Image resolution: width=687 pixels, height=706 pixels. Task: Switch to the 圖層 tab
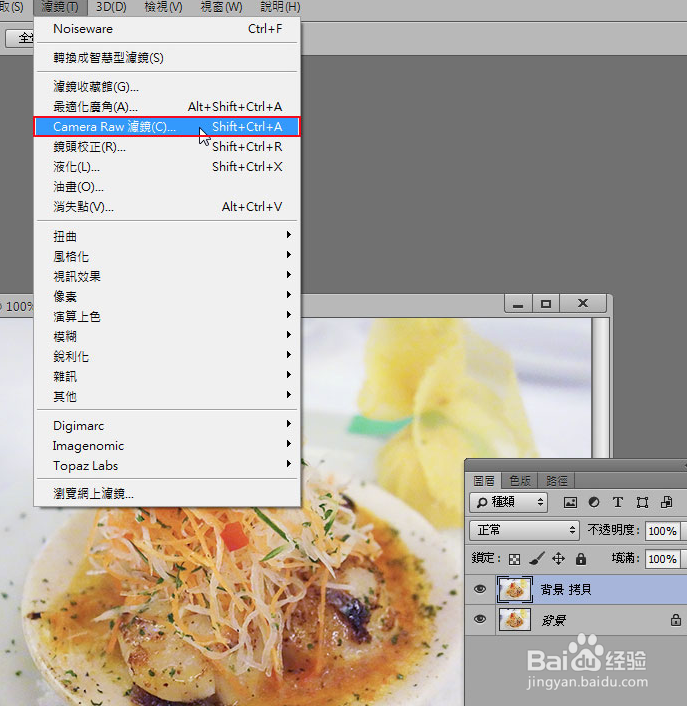click(484, 481)
